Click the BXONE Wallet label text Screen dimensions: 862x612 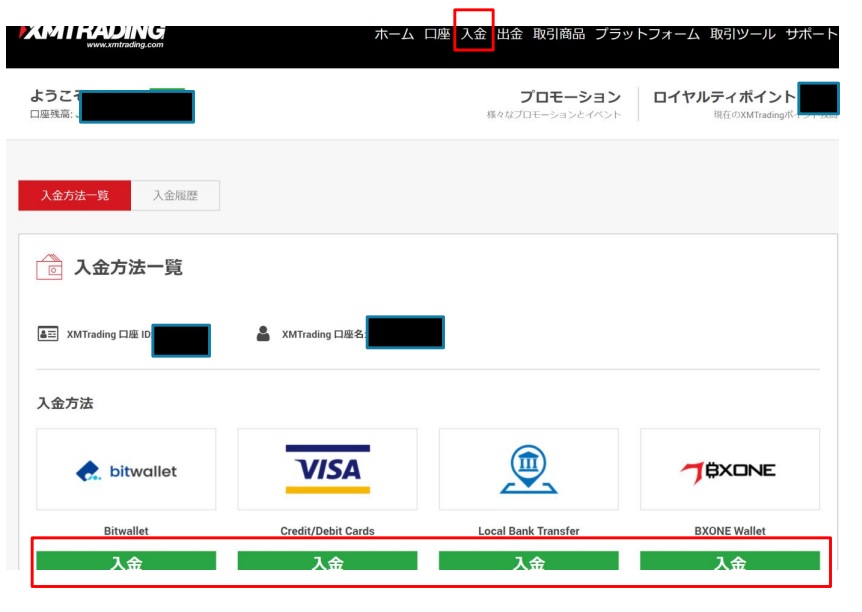tap(730, 531)
